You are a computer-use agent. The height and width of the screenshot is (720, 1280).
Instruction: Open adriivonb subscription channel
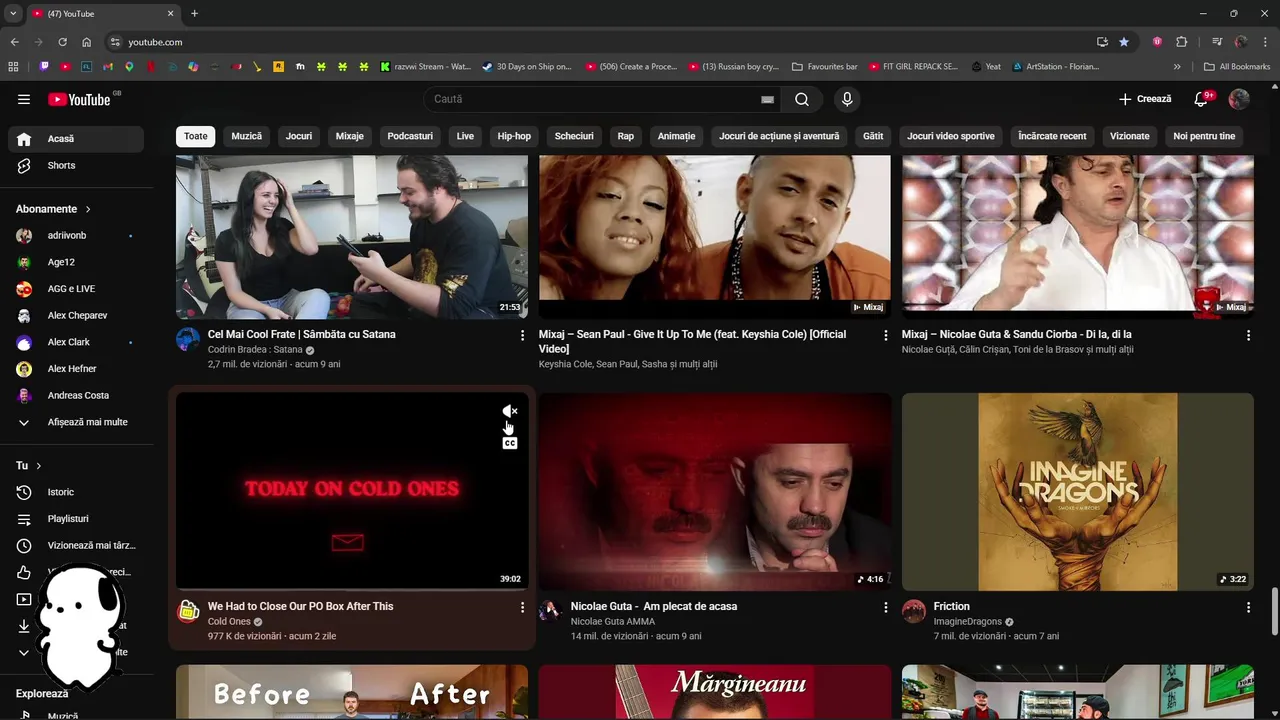tap(76, 236)
